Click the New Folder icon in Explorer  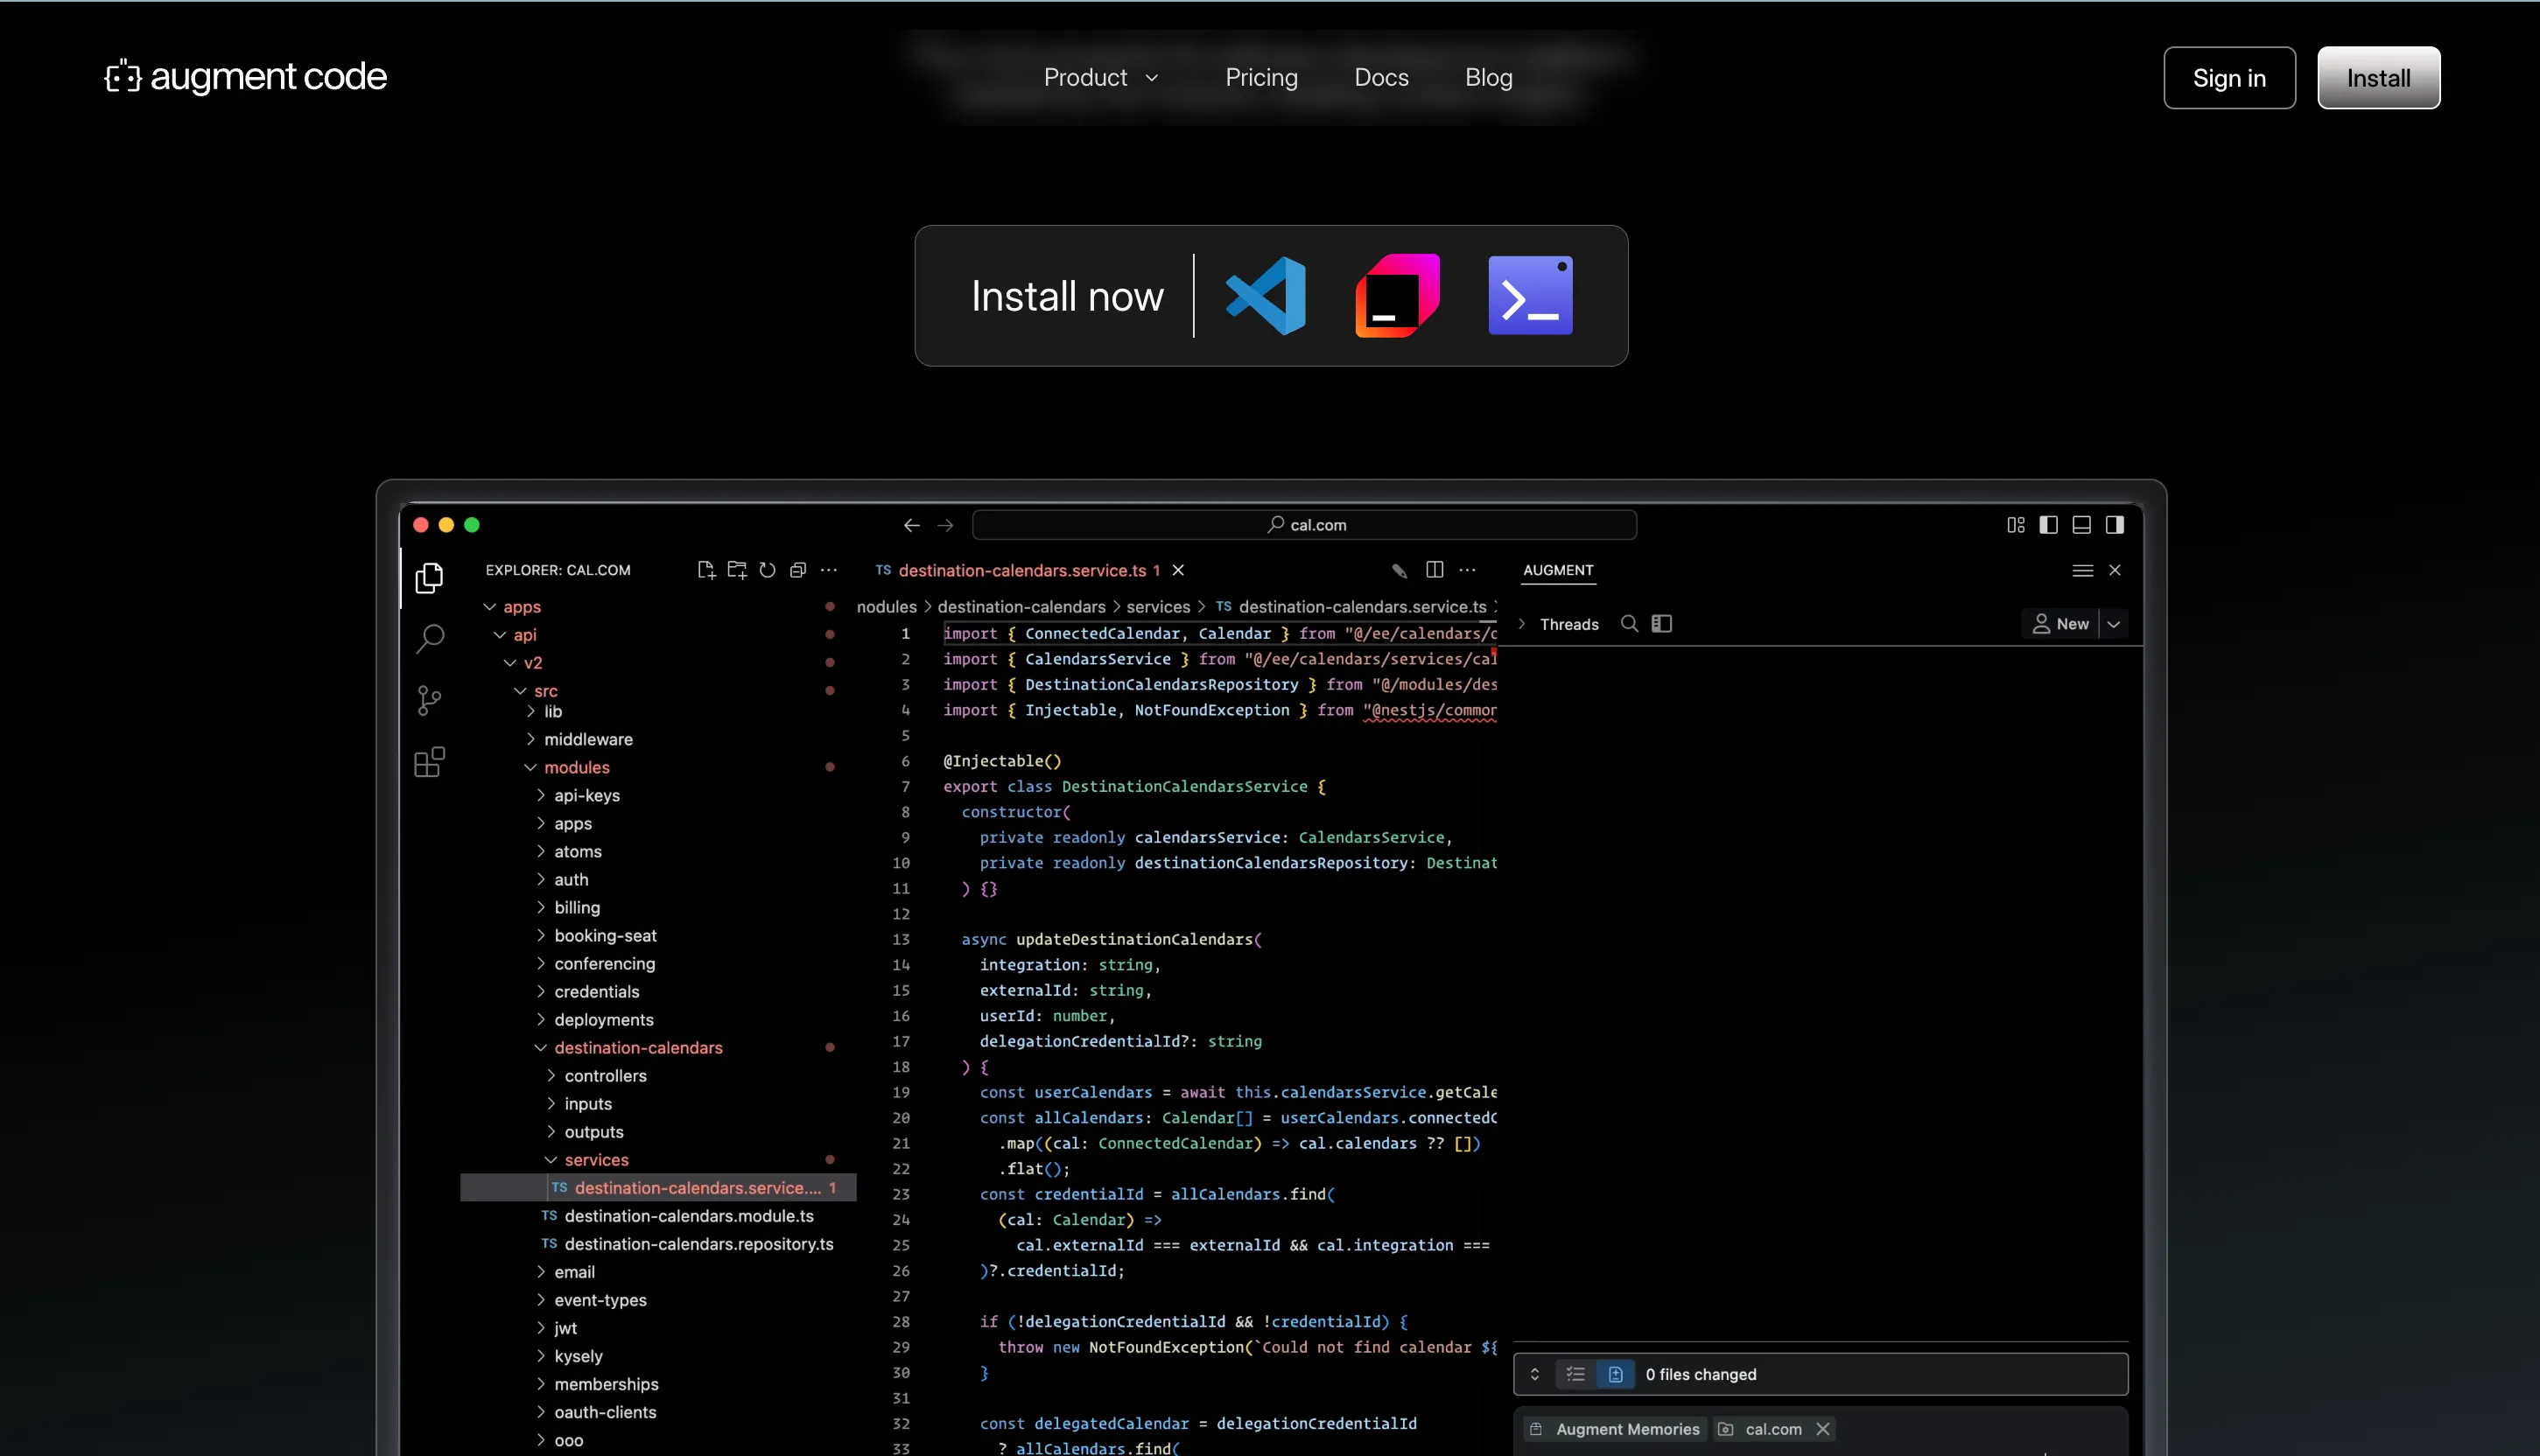coord(737,569)
